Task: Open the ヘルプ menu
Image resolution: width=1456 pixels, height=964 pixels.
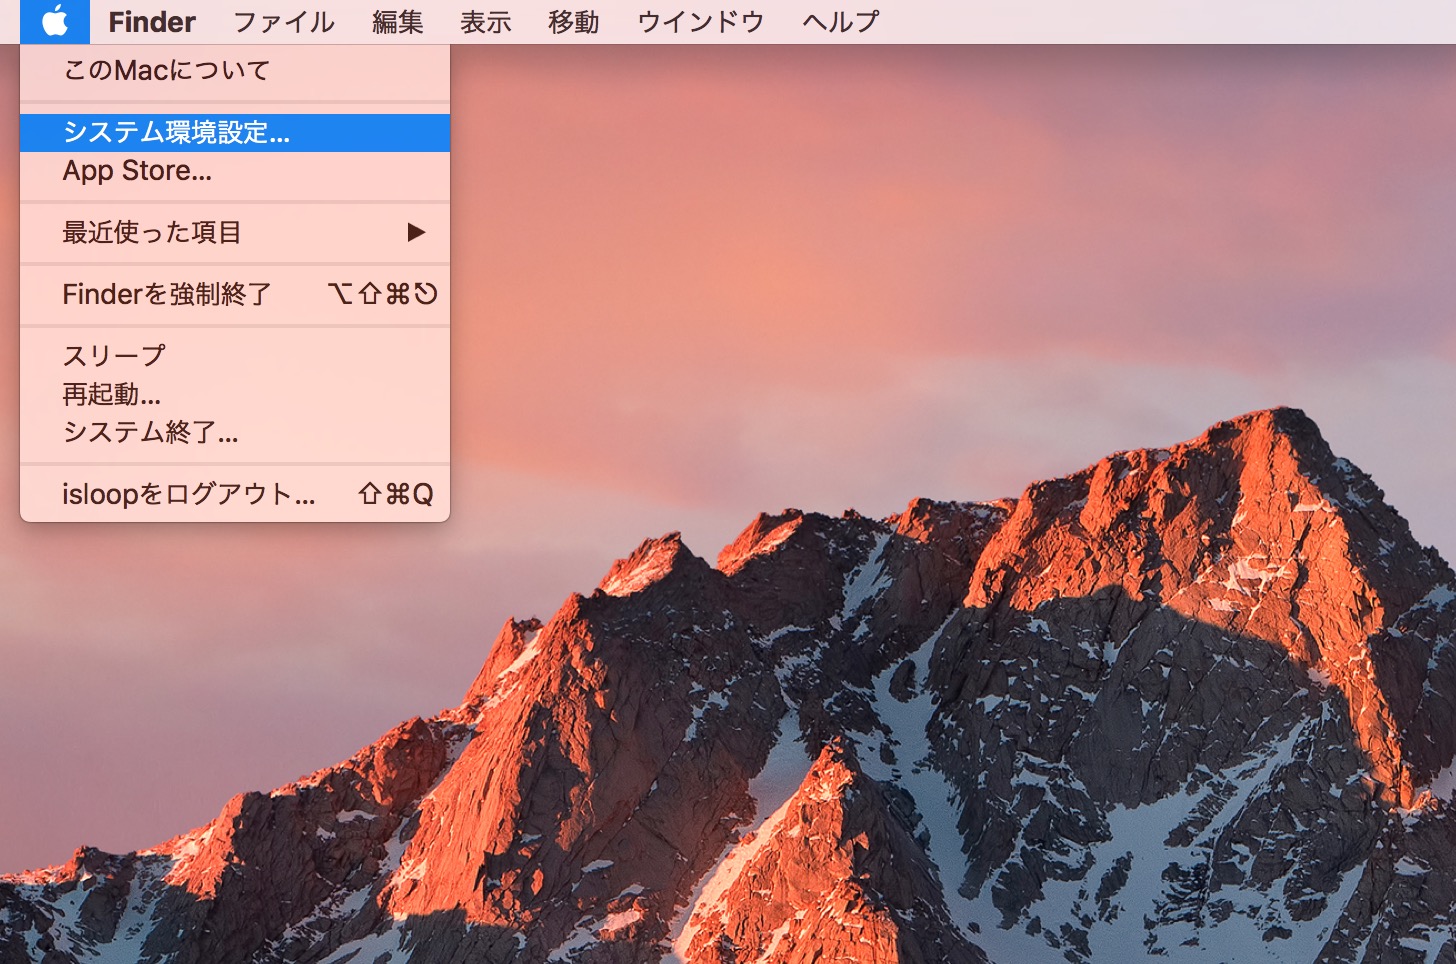Action: click(841, 21)
